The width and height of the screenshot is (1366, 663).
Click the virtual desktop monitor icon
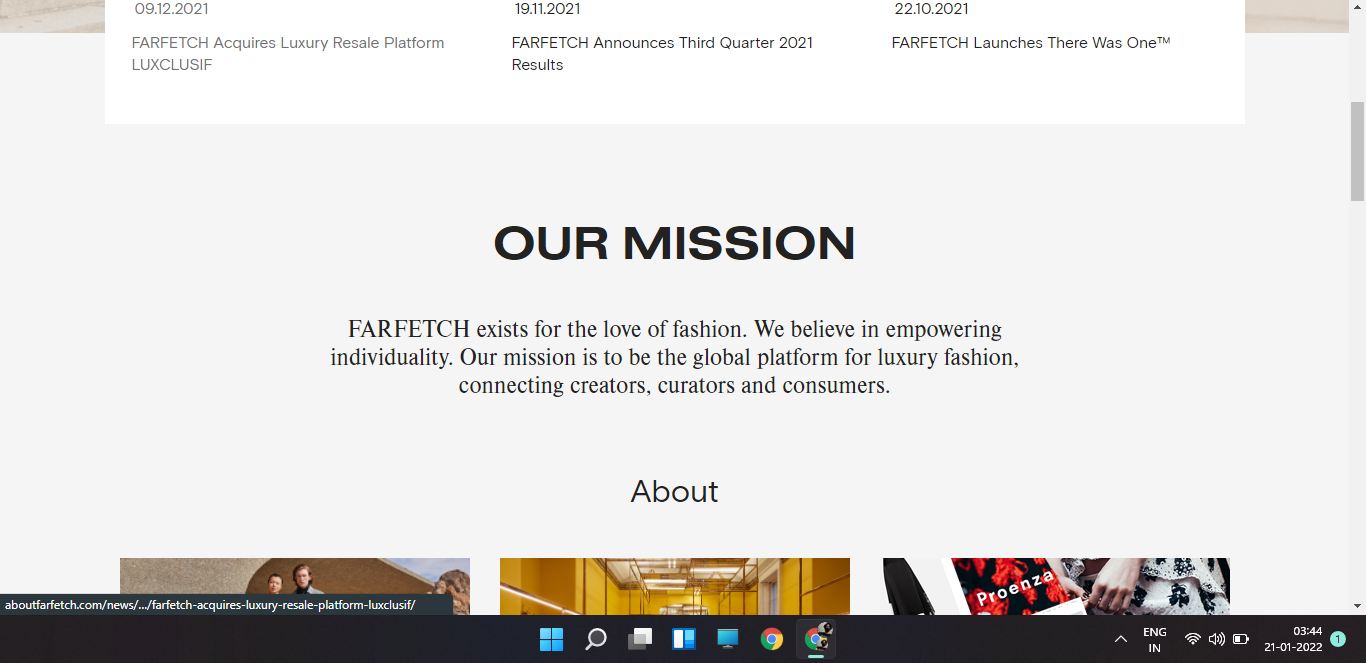[726, 639]
